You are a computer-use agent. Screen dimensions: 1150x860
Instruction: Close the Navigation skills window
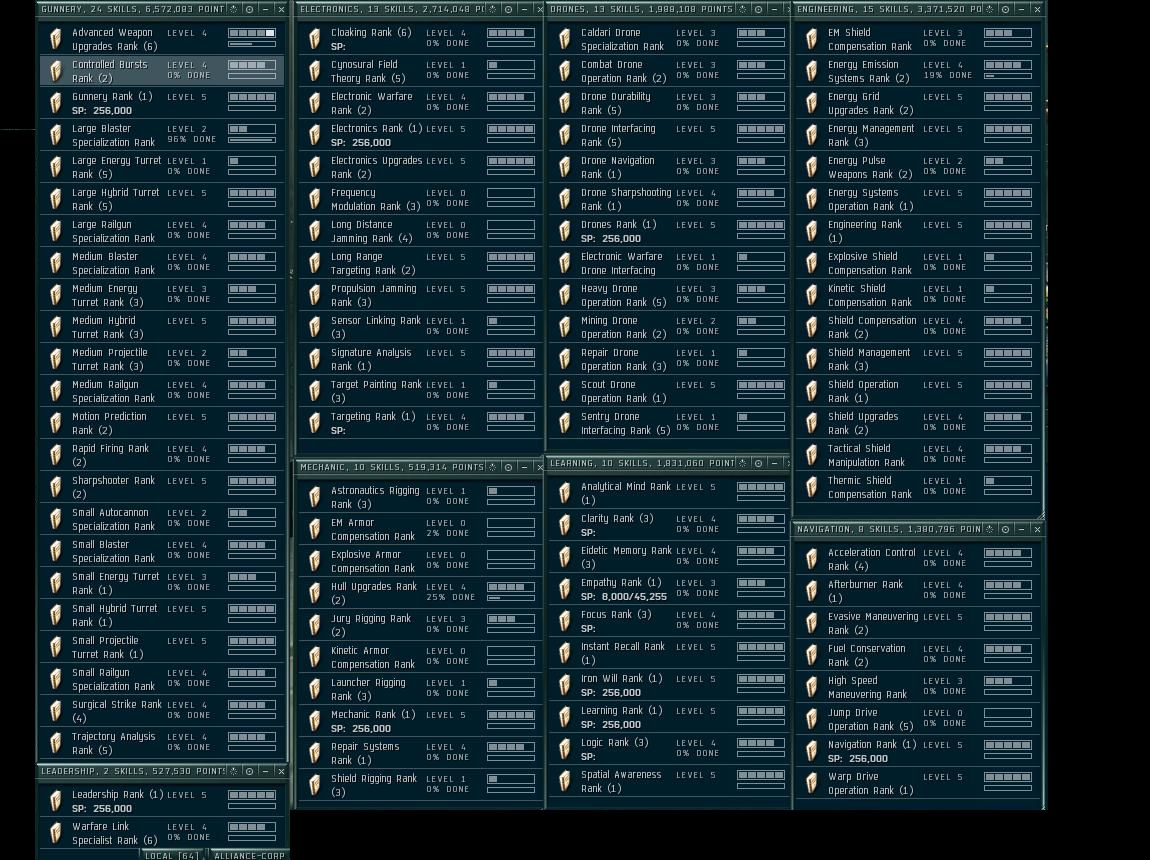1037,529
